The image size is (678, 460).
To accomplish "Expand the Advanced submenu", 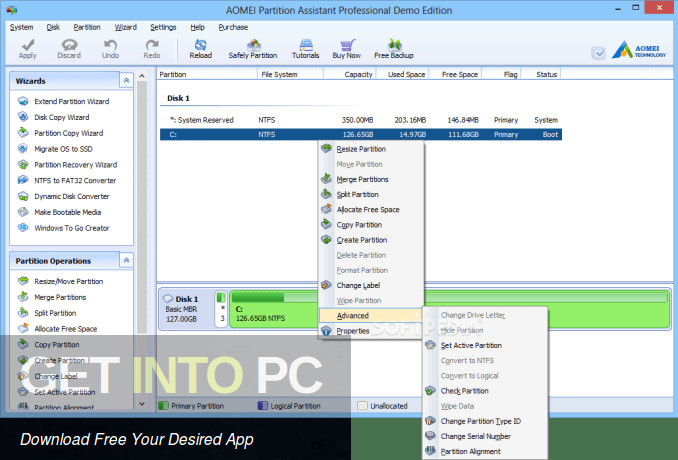I will point(371,316).
